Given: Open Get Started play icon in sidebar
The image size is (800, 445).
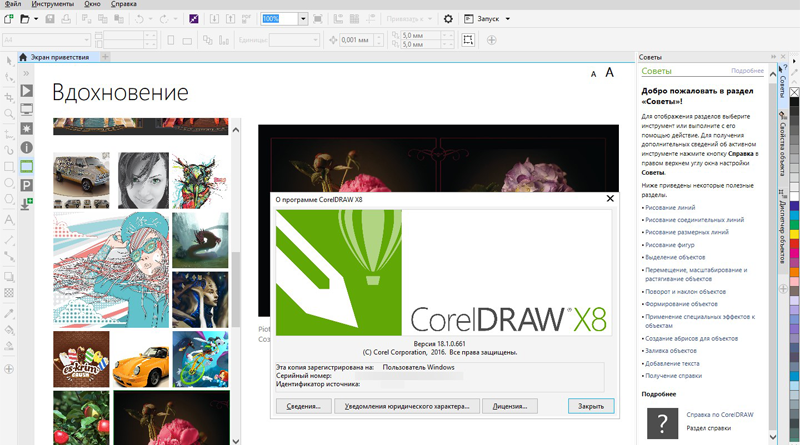Looking at the screenshot, I should (x=27, y=91).
